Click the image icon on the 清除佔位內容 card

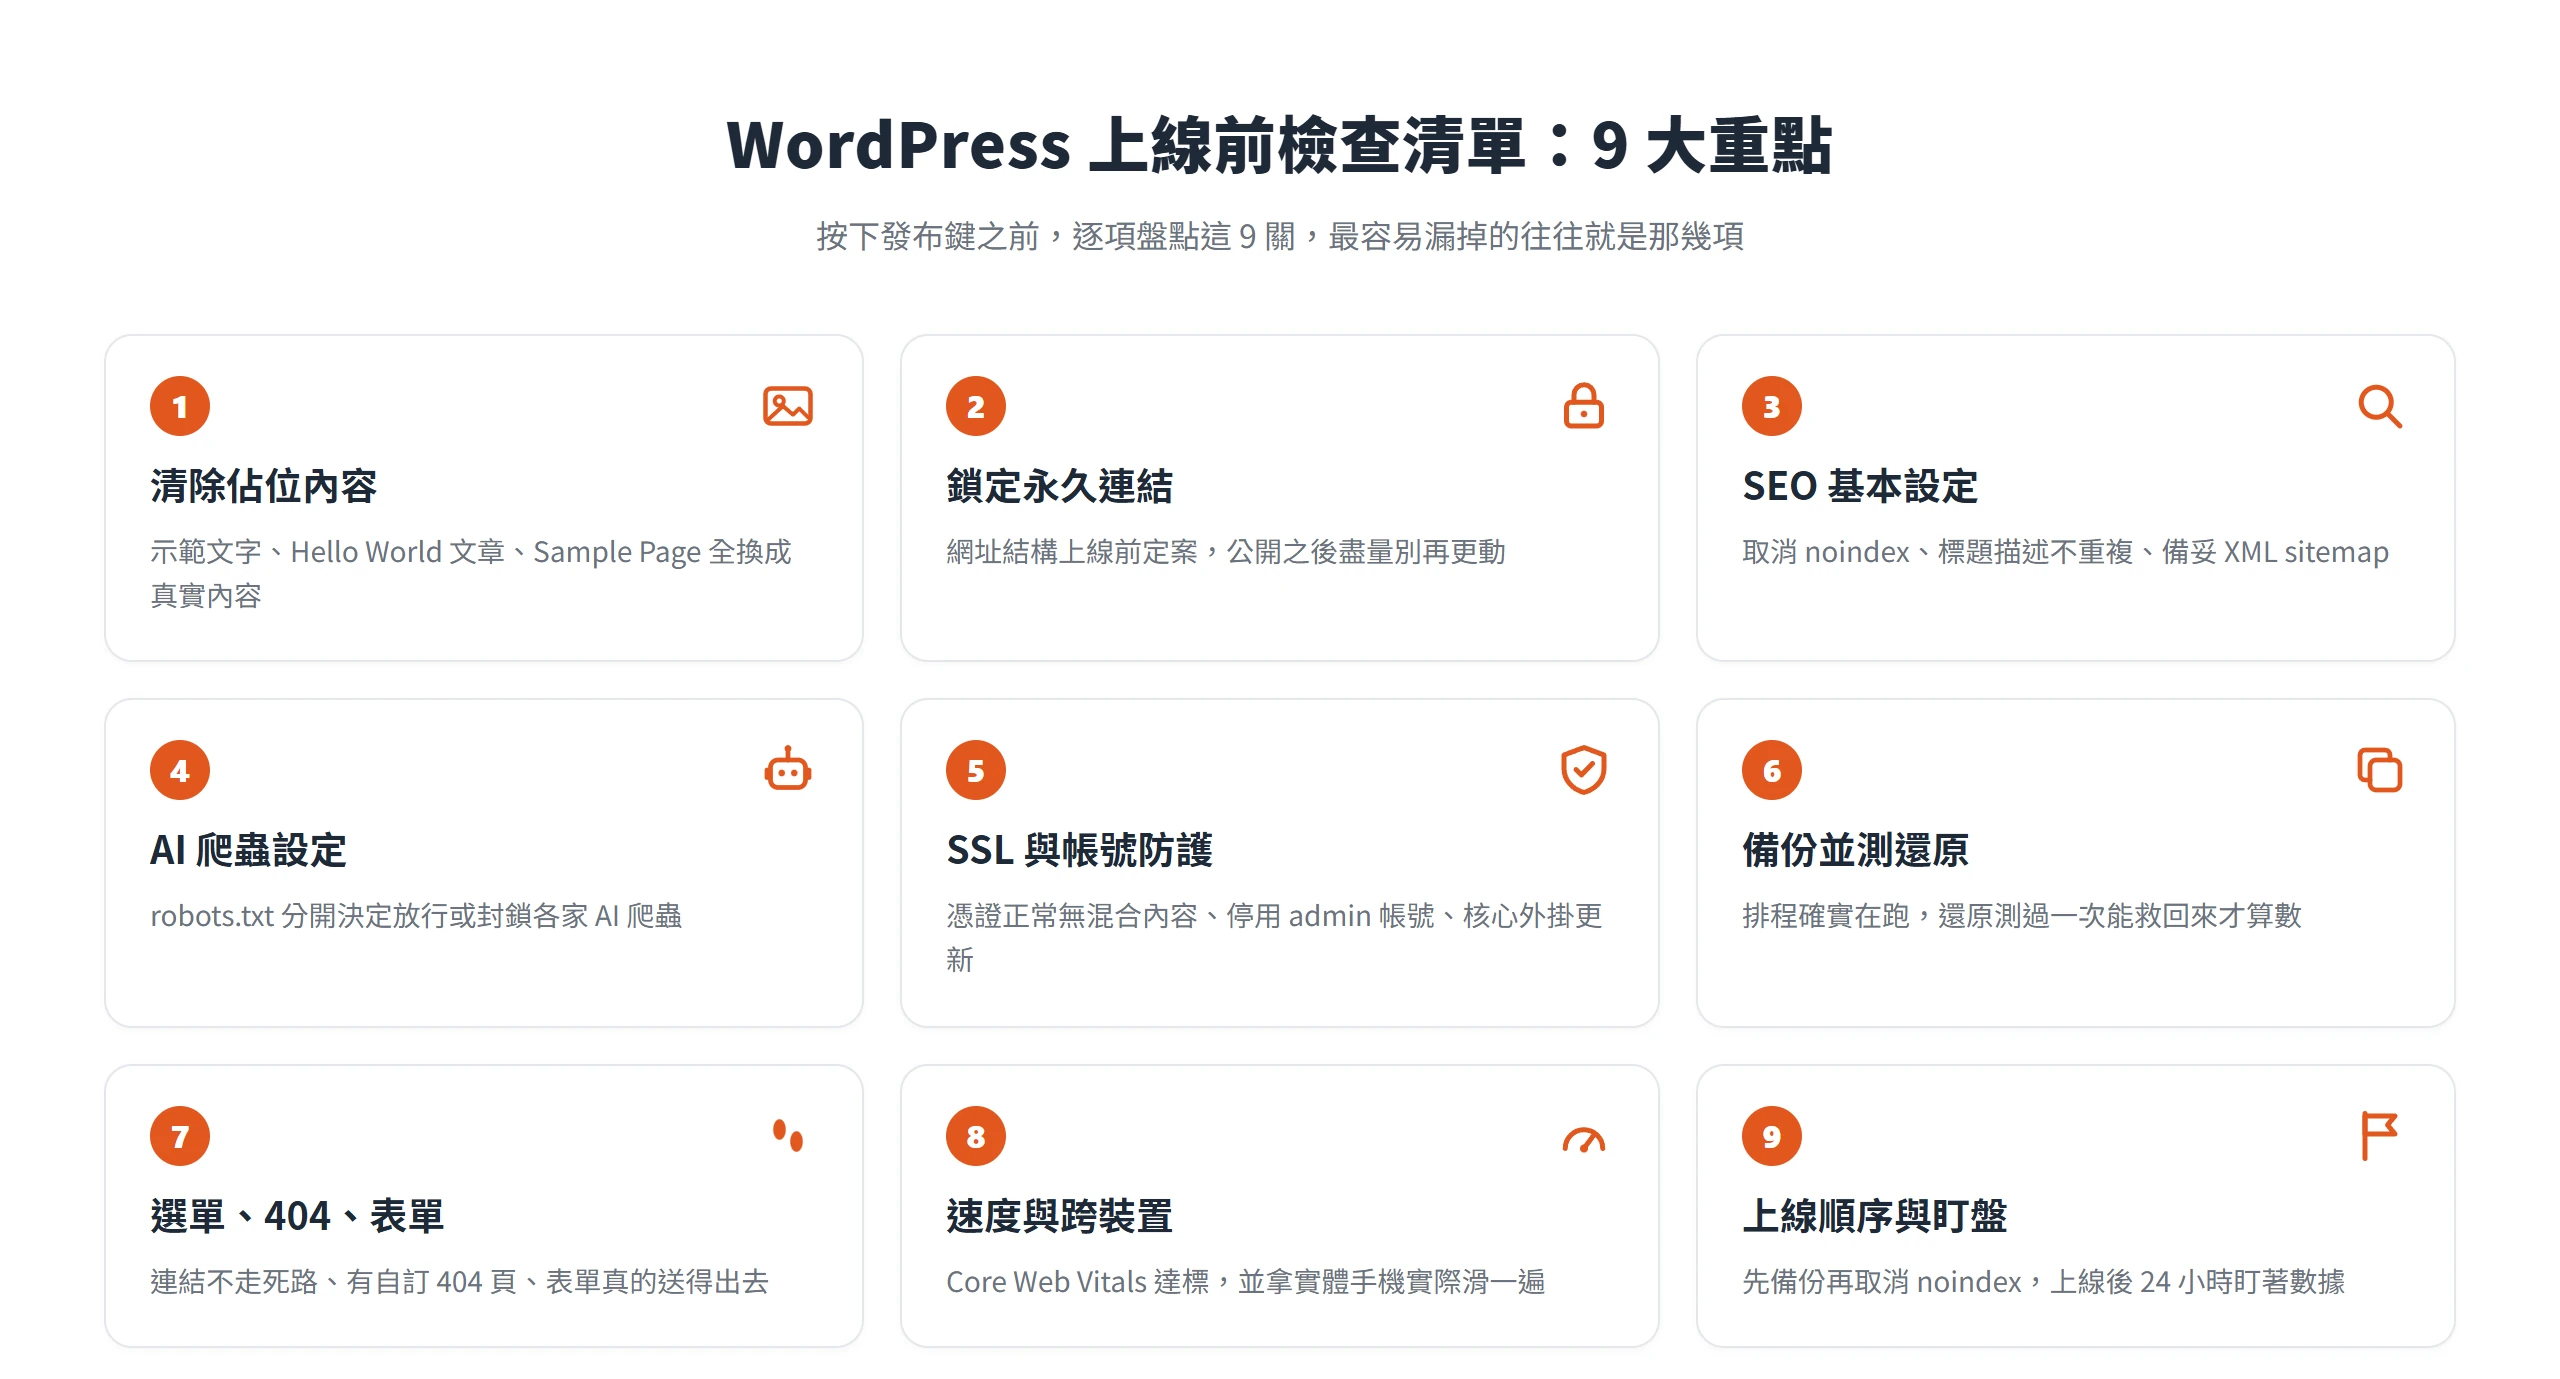point(788,406)
